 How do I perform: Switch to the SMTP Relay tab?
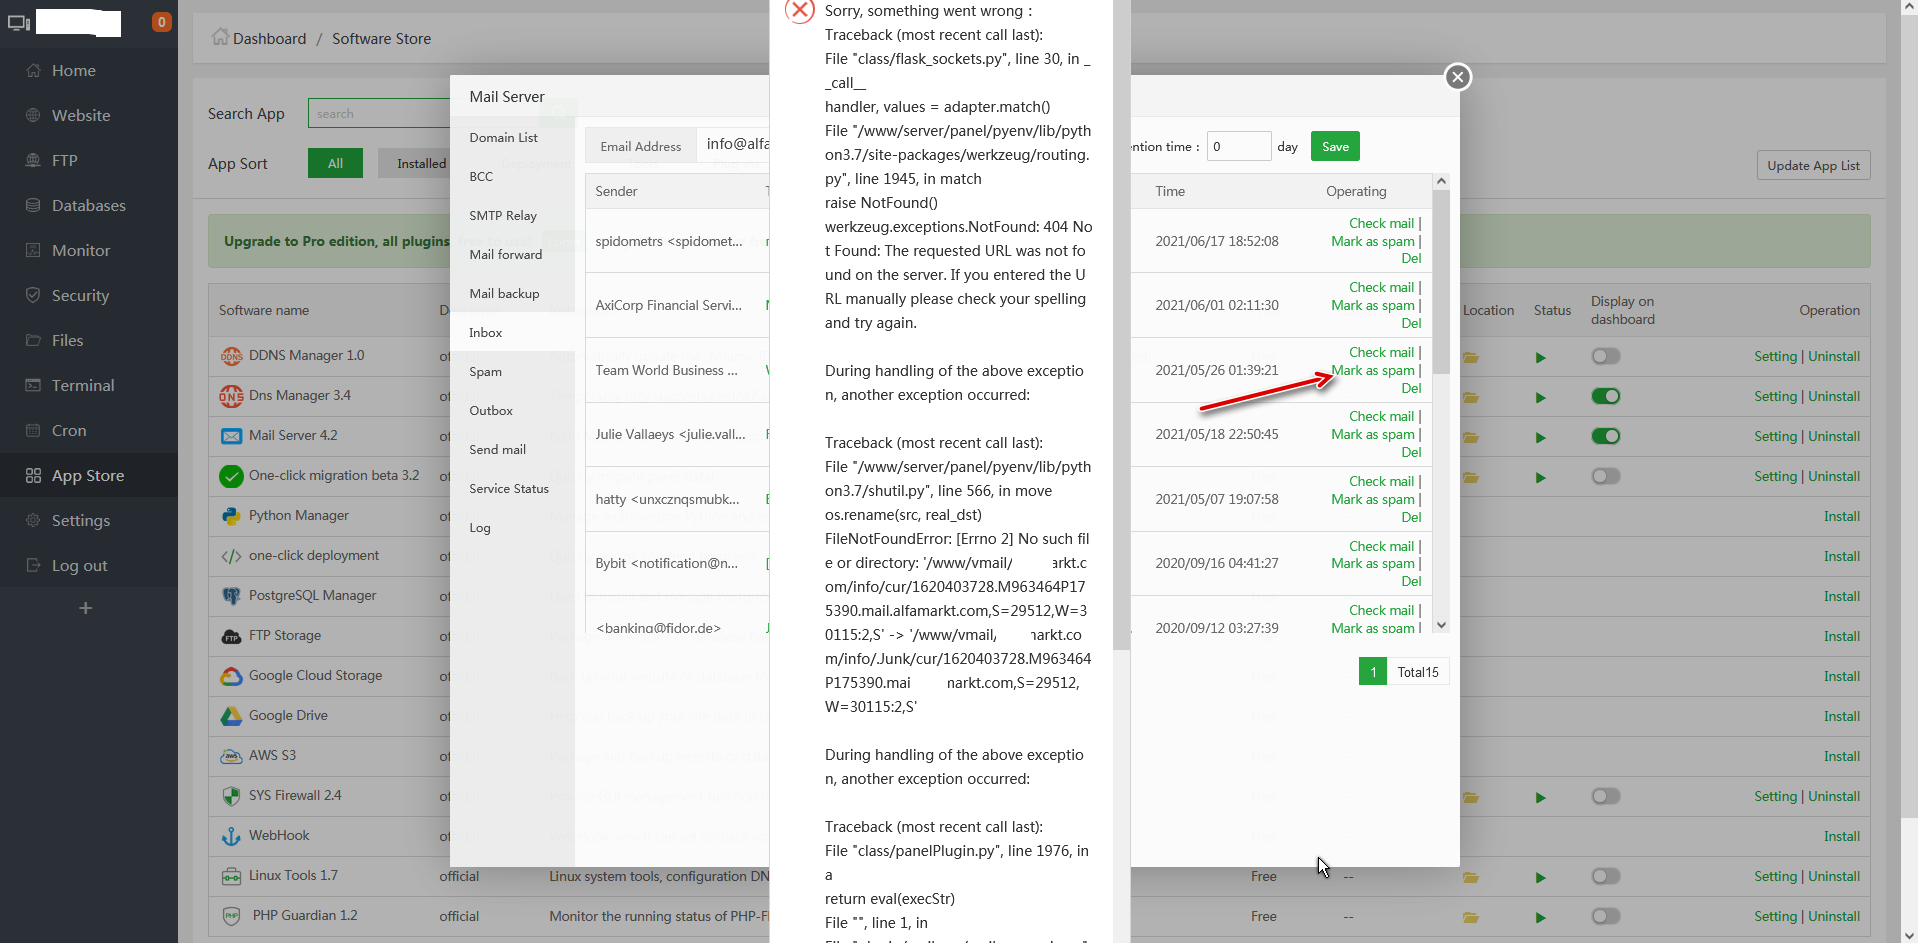503,216
